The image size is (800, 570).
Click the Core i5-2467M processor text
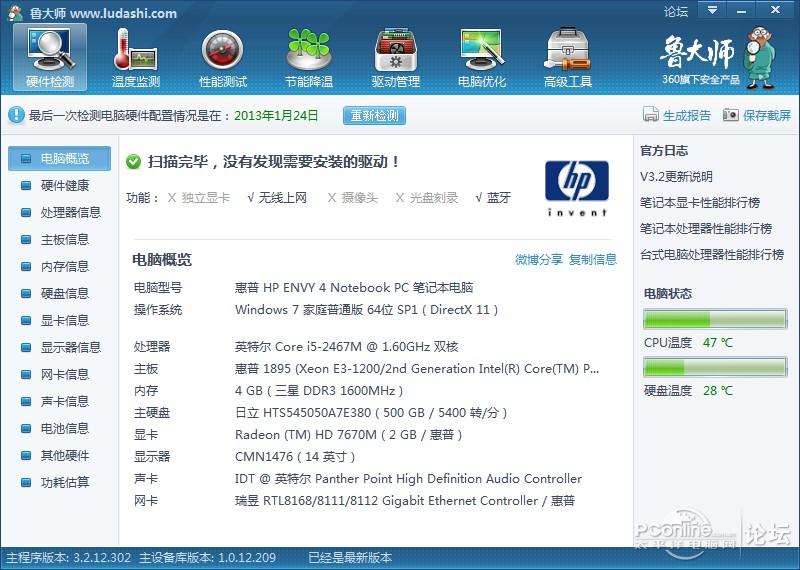tap(346, 347)
